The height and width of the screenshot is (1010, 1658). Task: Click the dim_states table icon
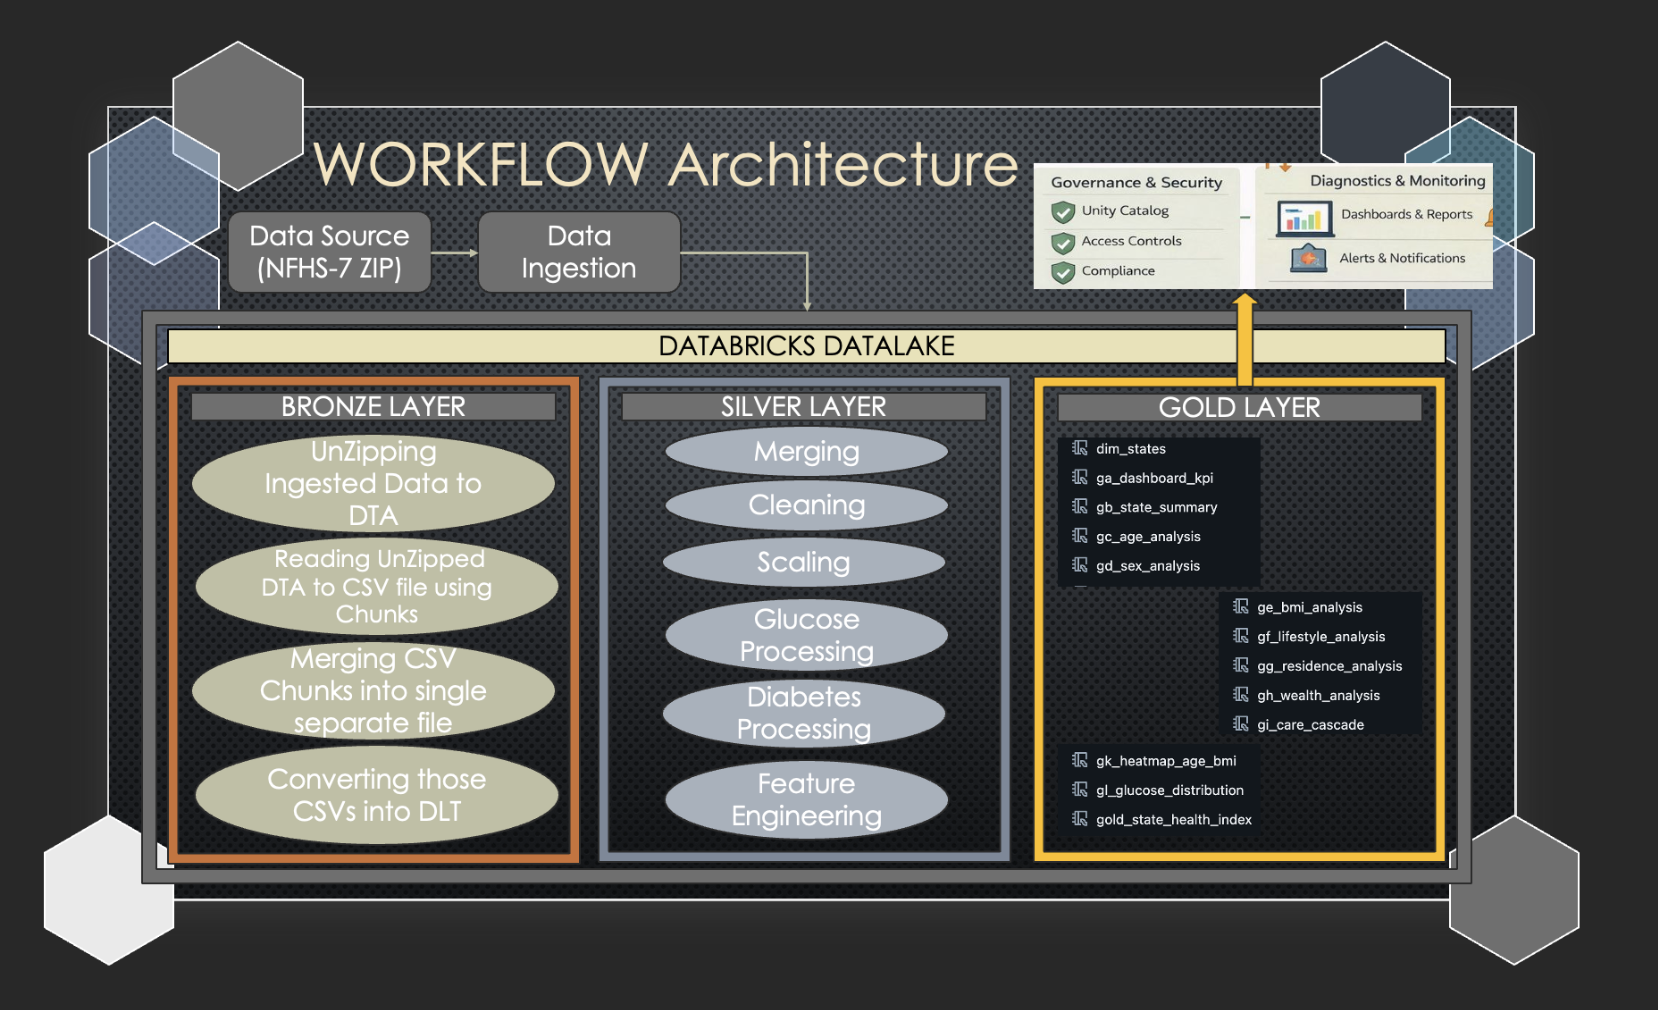point(1080,448)
